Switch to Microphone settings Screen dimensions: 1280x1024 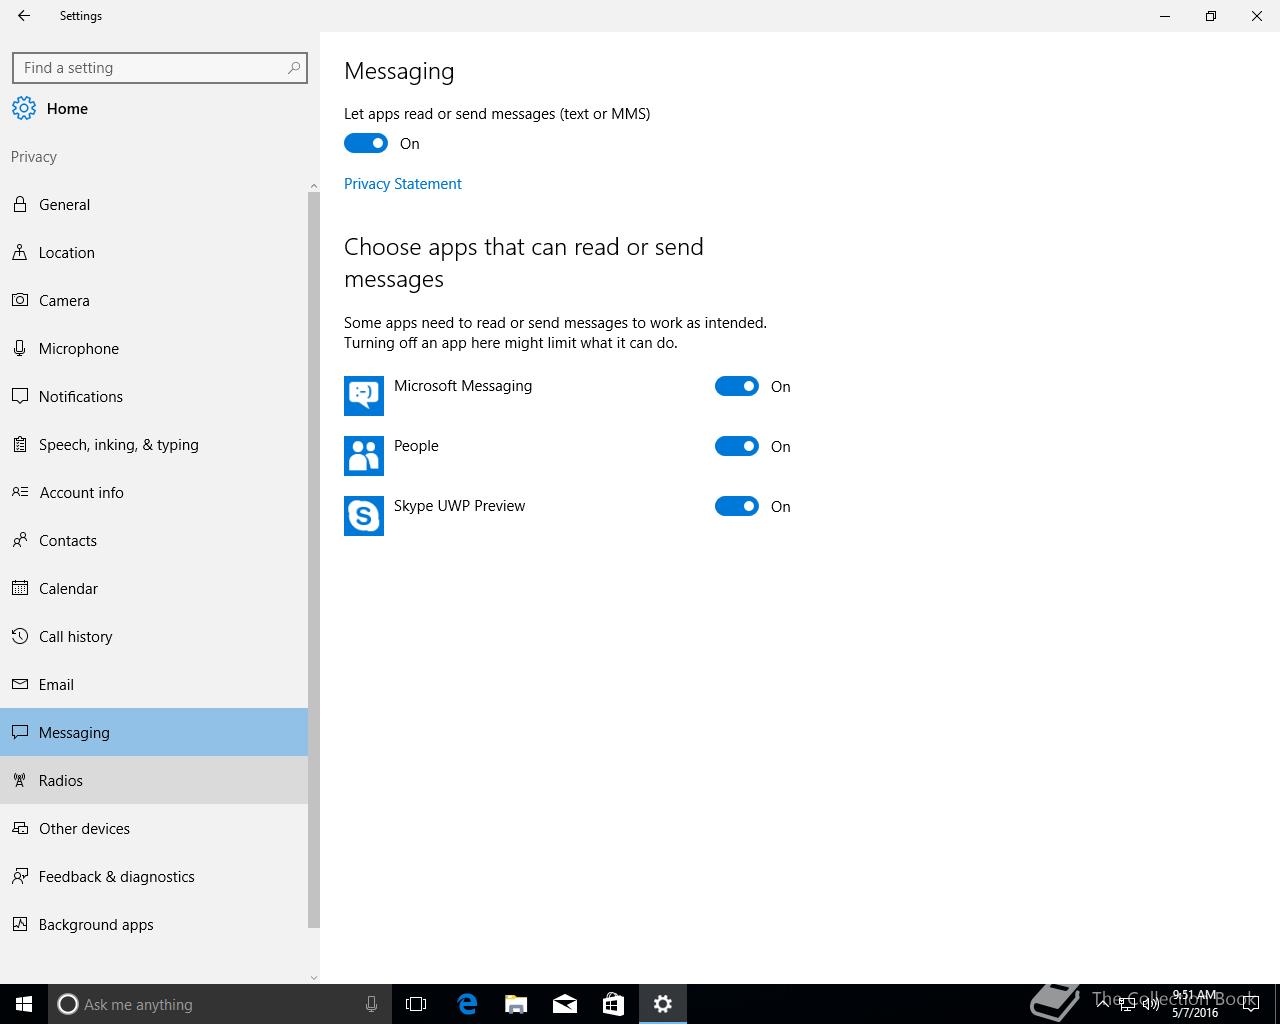[154, 348]
